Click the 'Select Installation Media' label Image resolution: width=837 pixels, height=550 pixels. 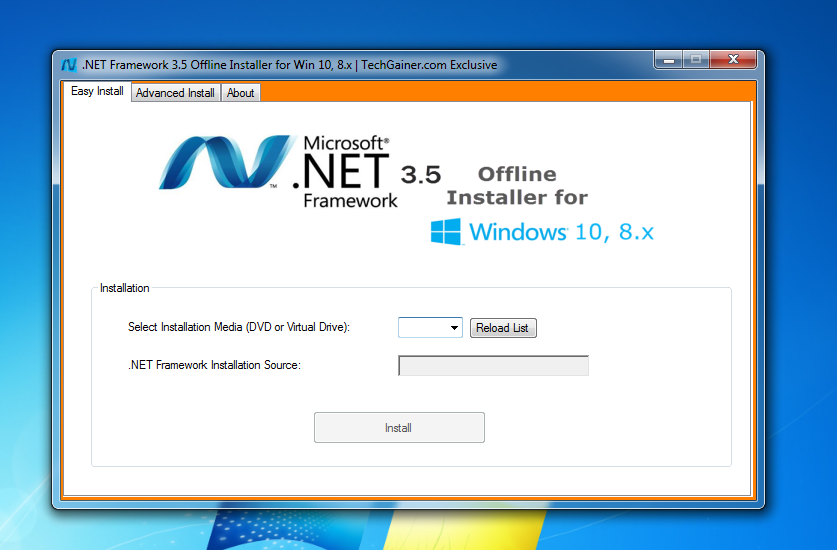coord(239,327)
